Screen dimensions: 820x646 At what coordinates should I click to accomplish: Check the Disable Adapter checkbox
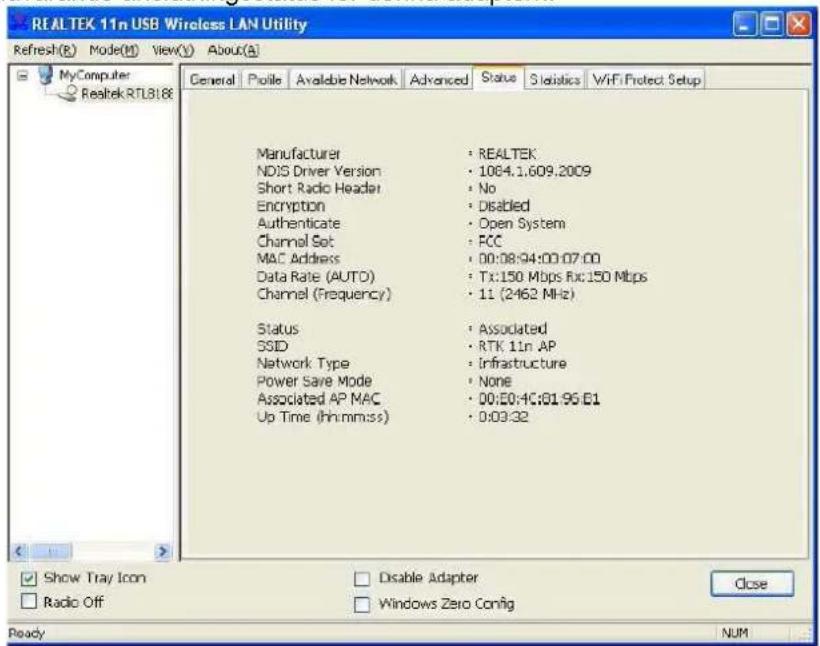tap(362, 579)
